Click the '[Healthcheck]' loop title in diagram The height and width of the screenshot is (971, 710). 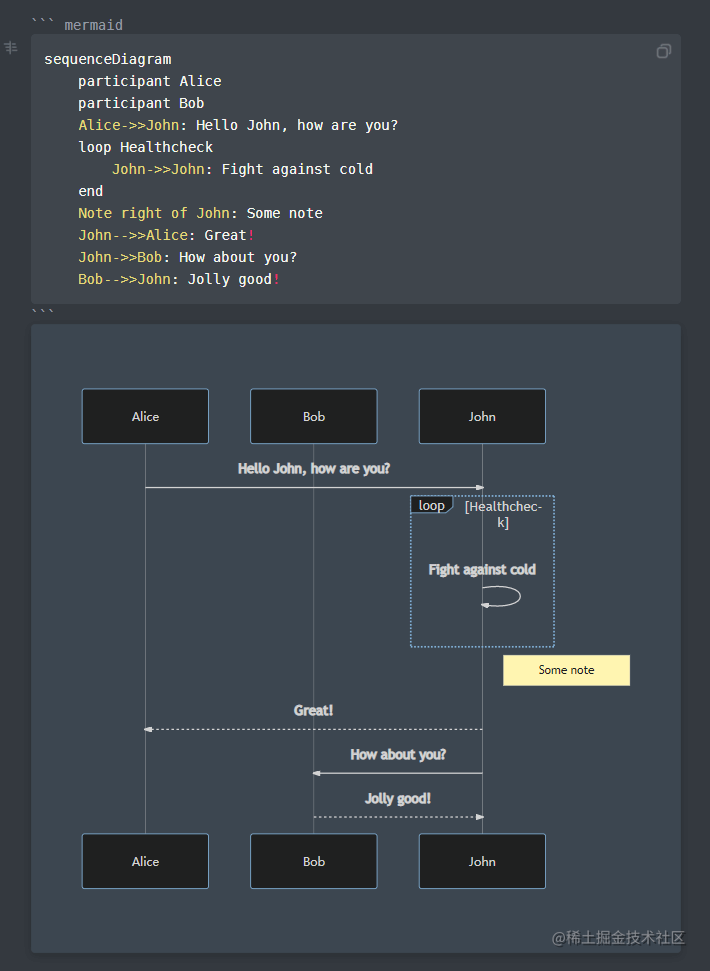point(503,514)
